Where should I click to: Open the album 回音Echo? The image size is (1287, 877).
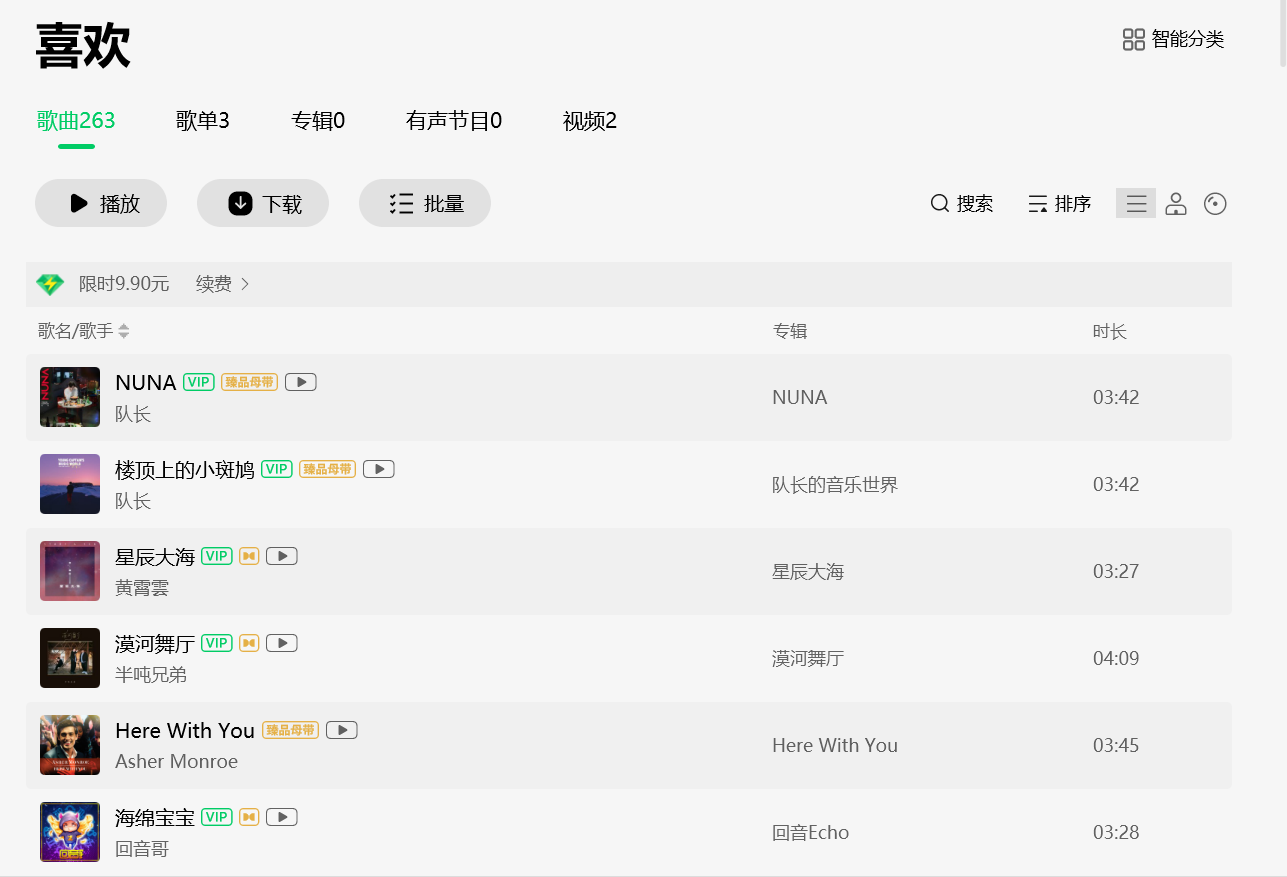click(x=810, y=833)
